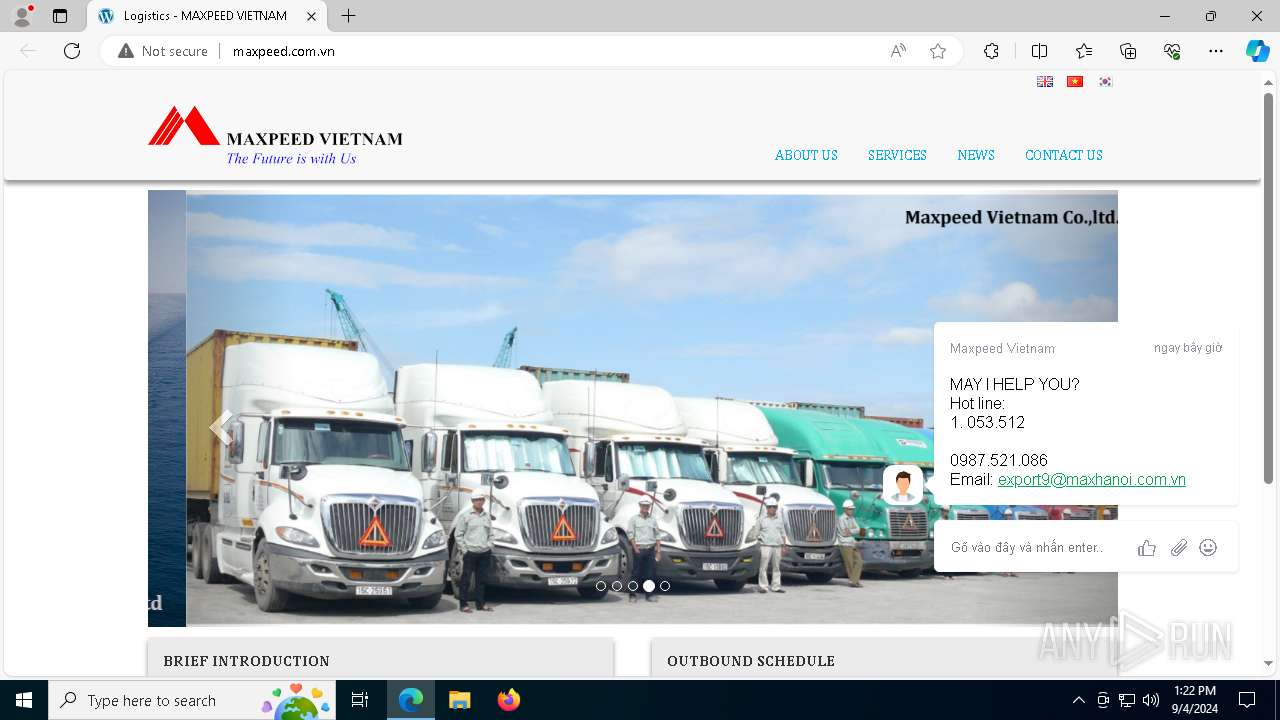This screenshot has height=720, width=1280.
Task: Open the notification center
Action: (1247, 700)
